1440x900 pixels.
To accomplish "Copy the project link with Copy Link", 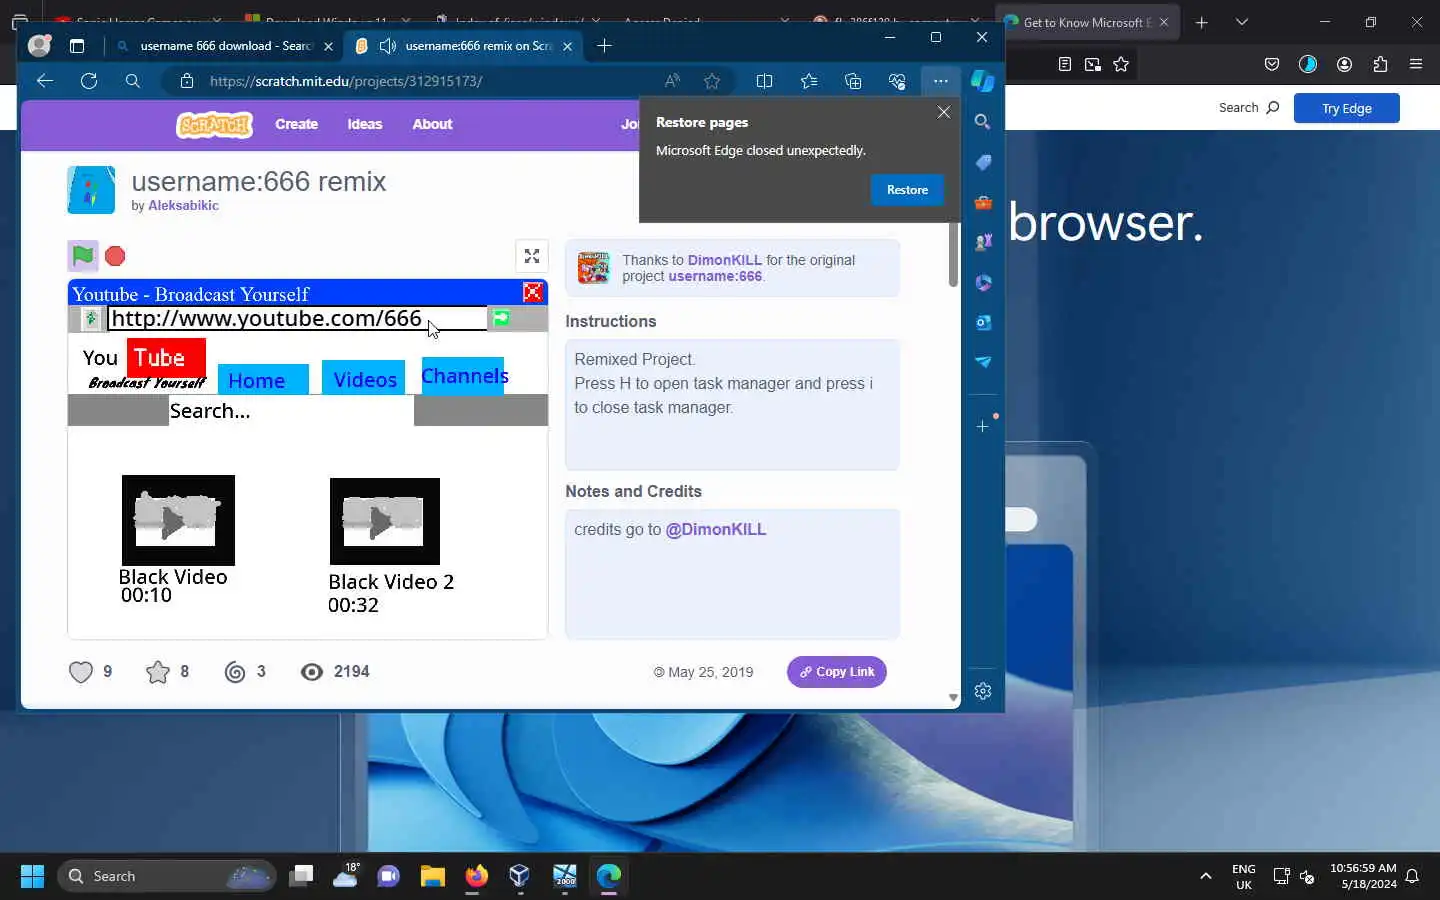I will tap(837, 672).
